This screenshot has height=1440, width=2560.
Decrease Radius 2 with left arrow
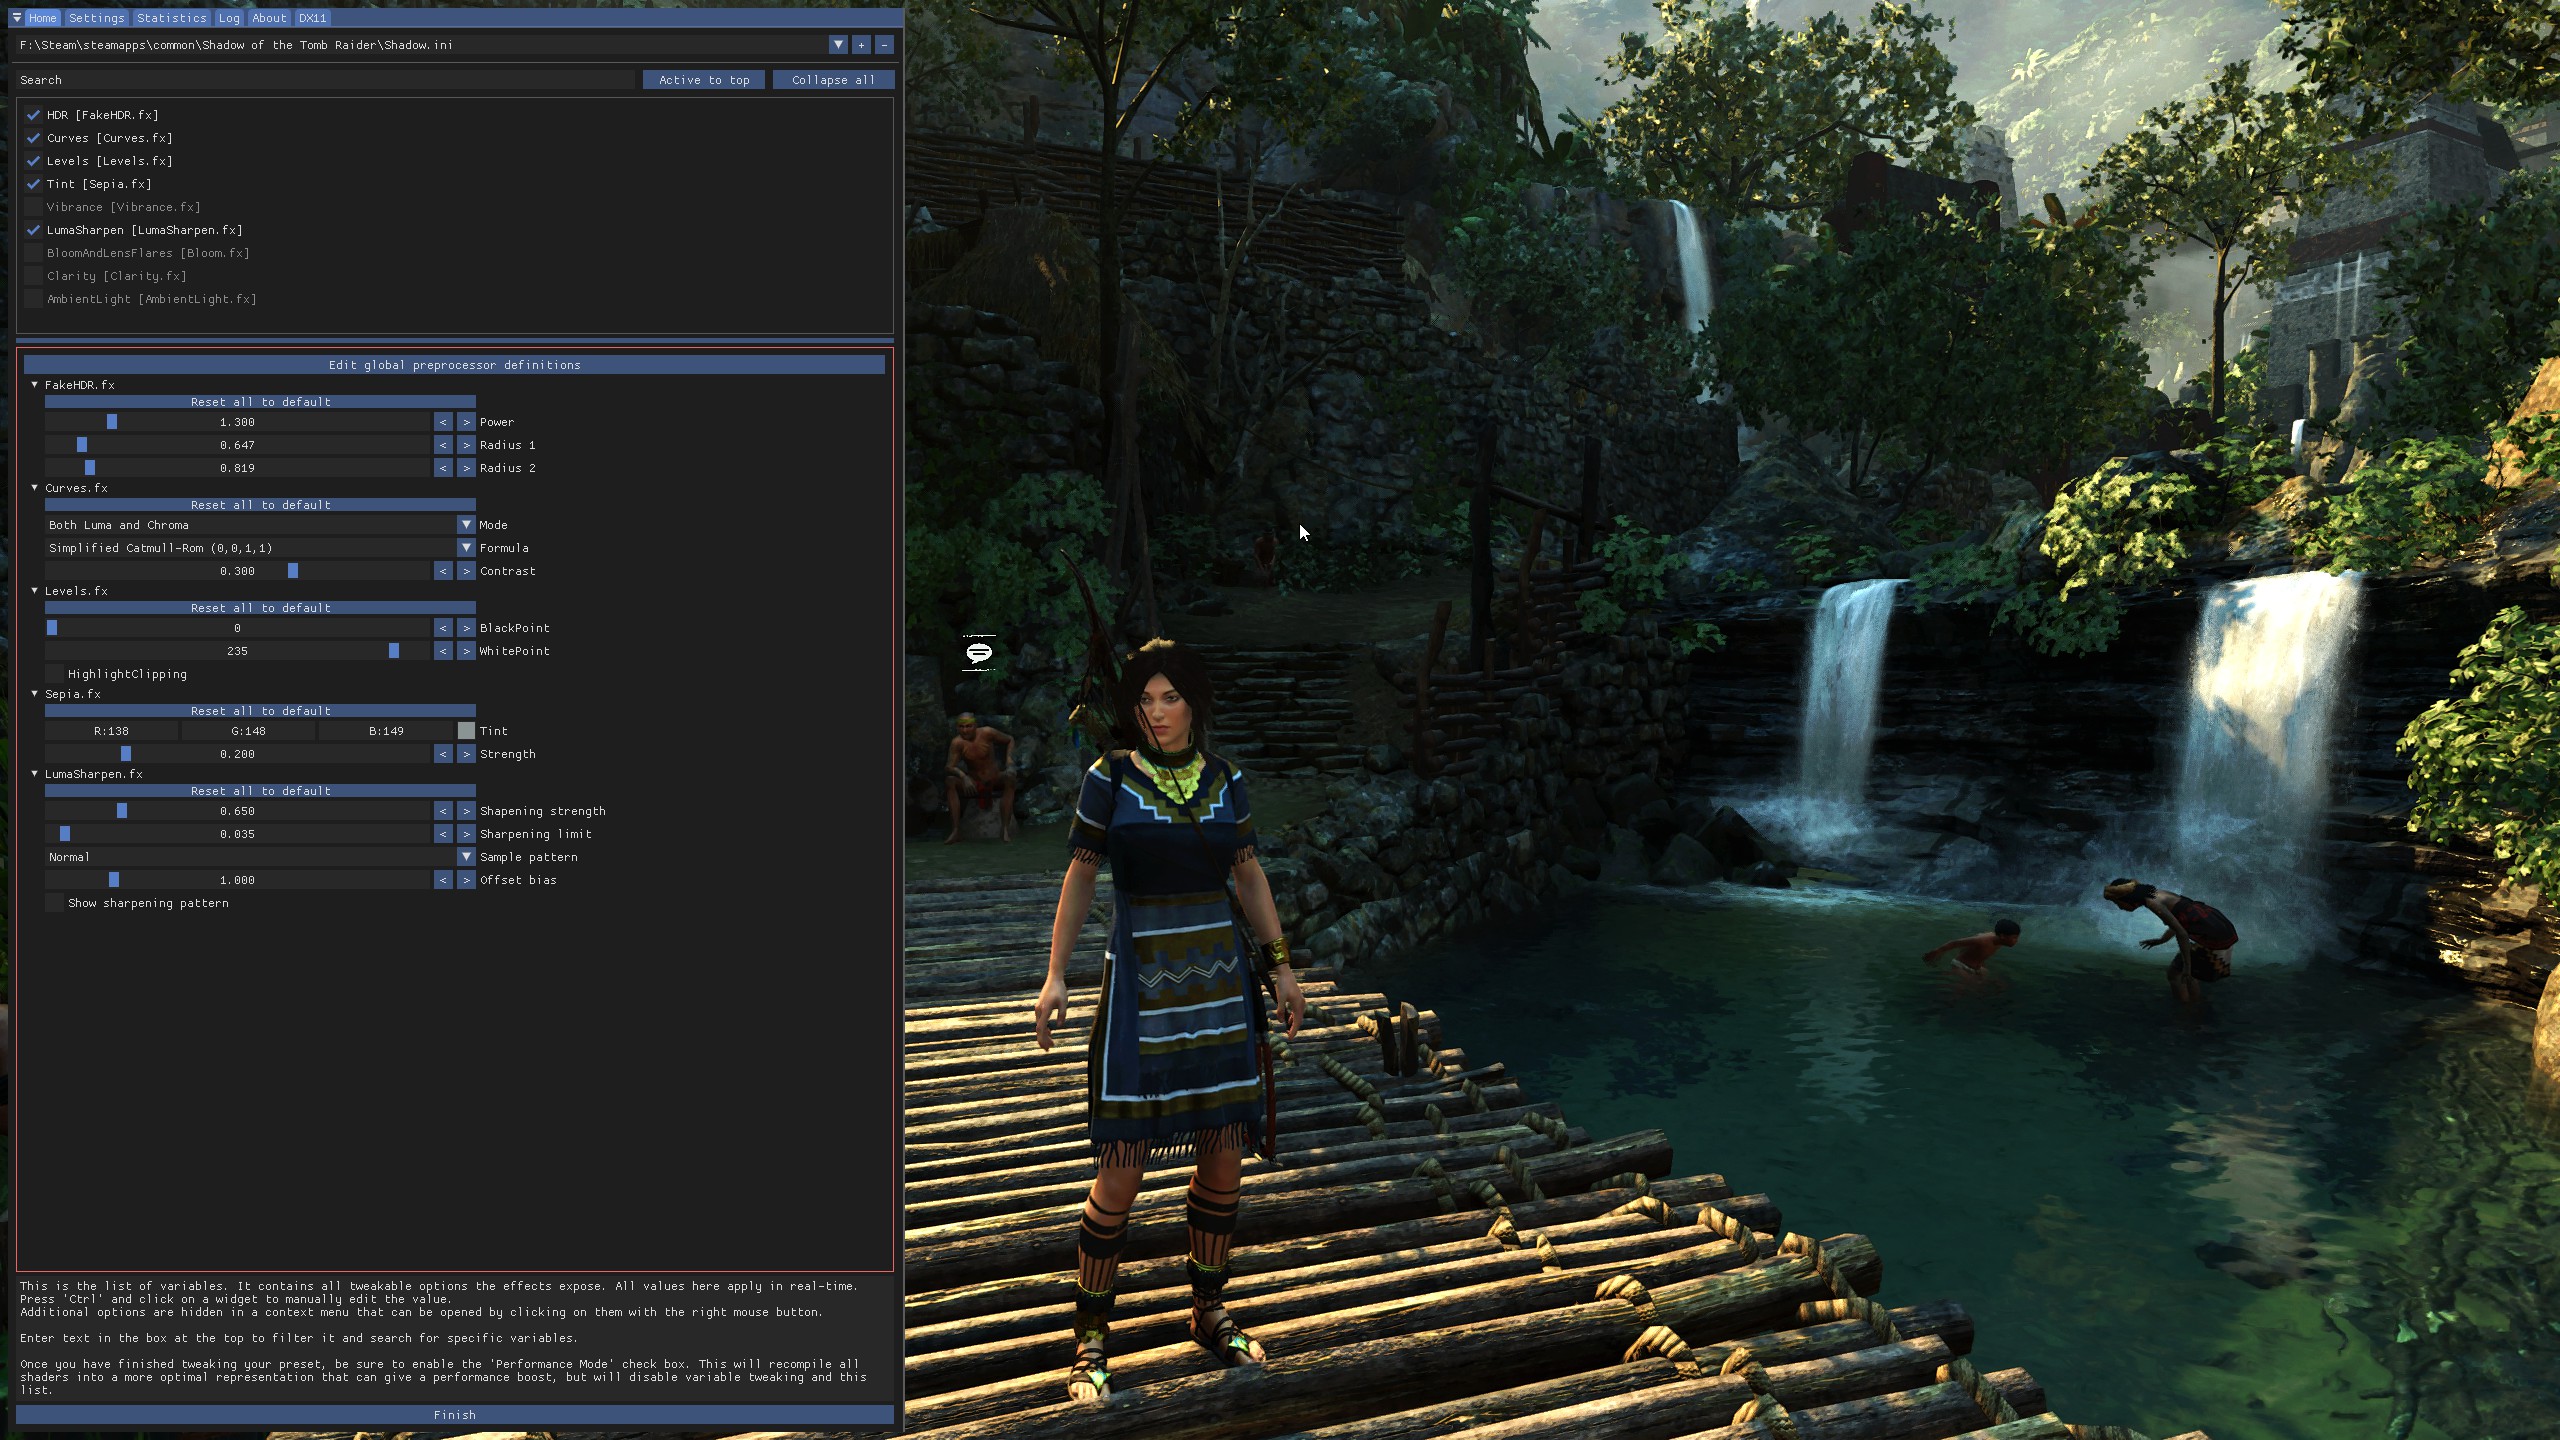(443, 468)
